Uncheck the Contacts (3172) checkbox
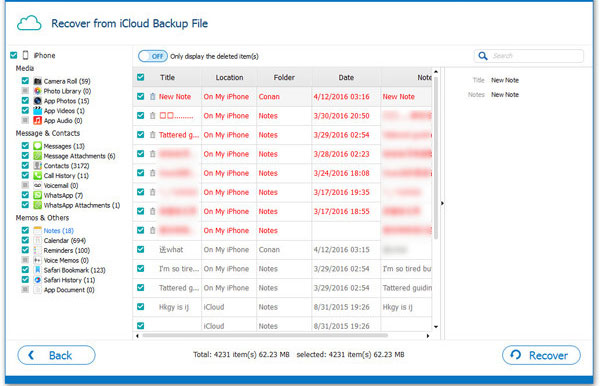 25,166
